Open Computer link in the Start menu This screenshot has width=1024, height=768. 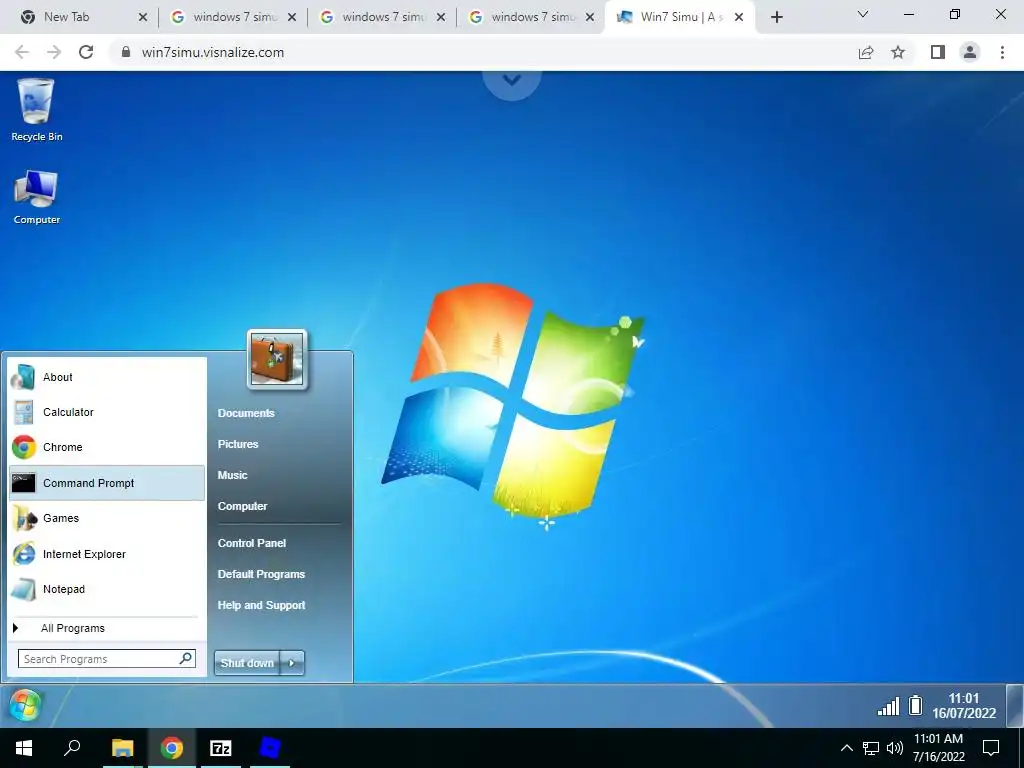[x=242, y=506]
